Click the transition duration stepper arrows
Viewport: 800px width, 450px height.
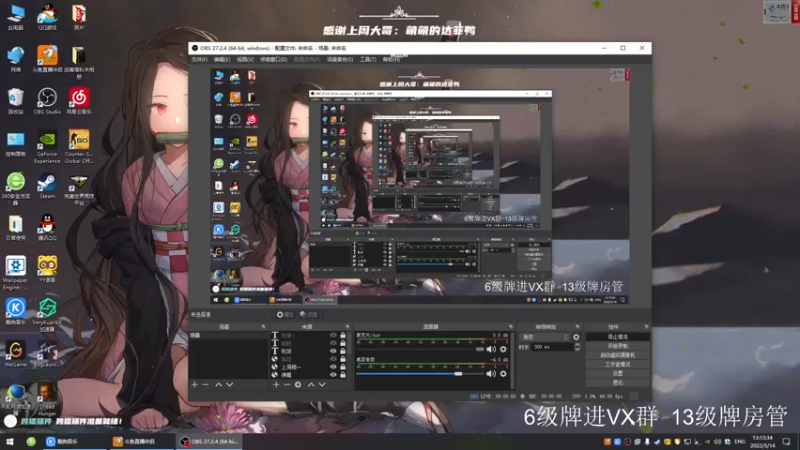[x=577, y=347]
